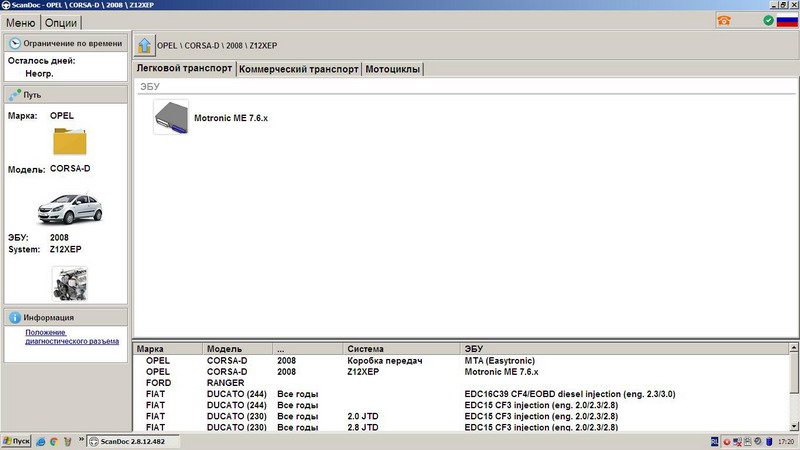800x450 pixels.
Task: Click the Модель column header
Action: pyautogui.click(x=238, y=349)
